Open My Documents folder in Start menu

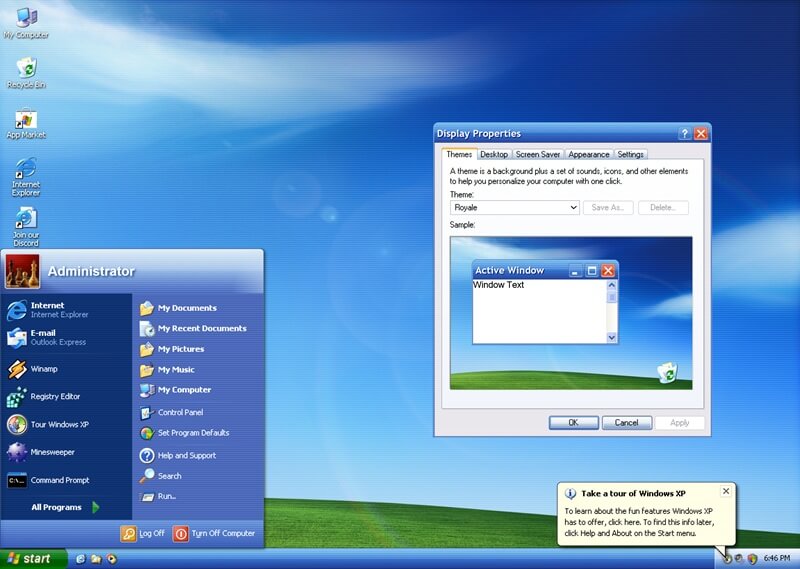pyautogui.click(x=198, y=308)
